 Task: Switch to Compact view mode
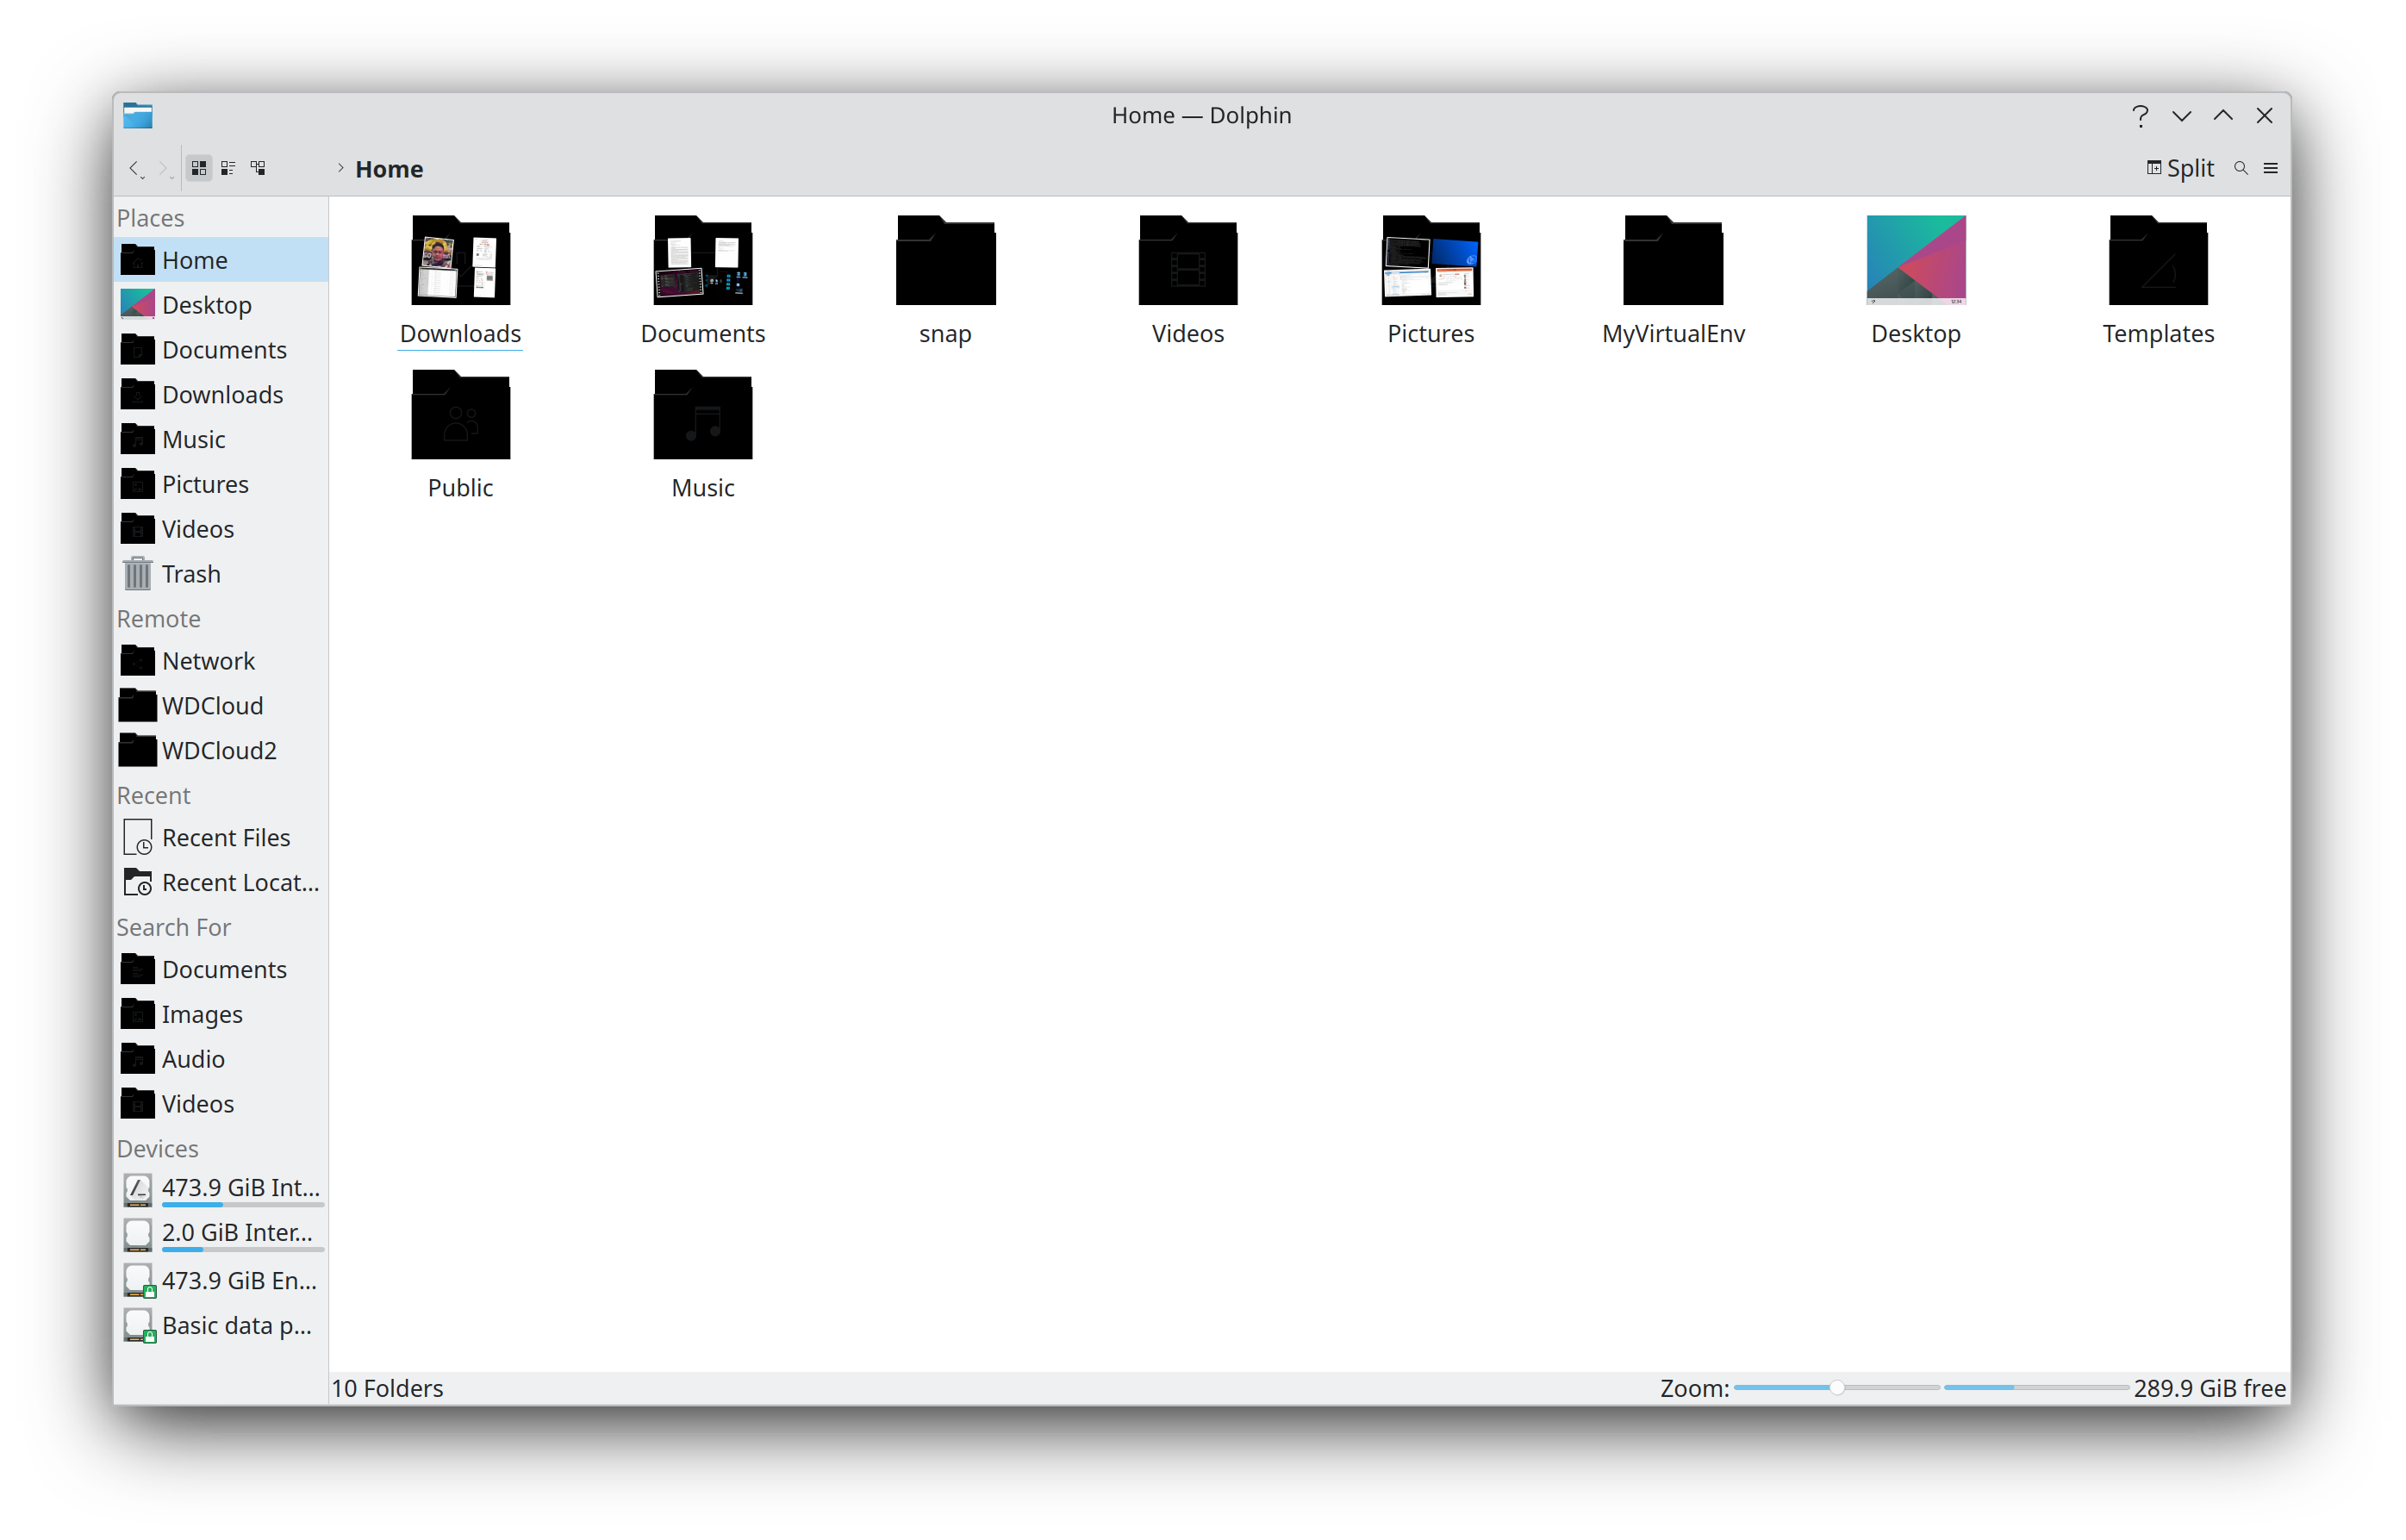pos(228,168)
